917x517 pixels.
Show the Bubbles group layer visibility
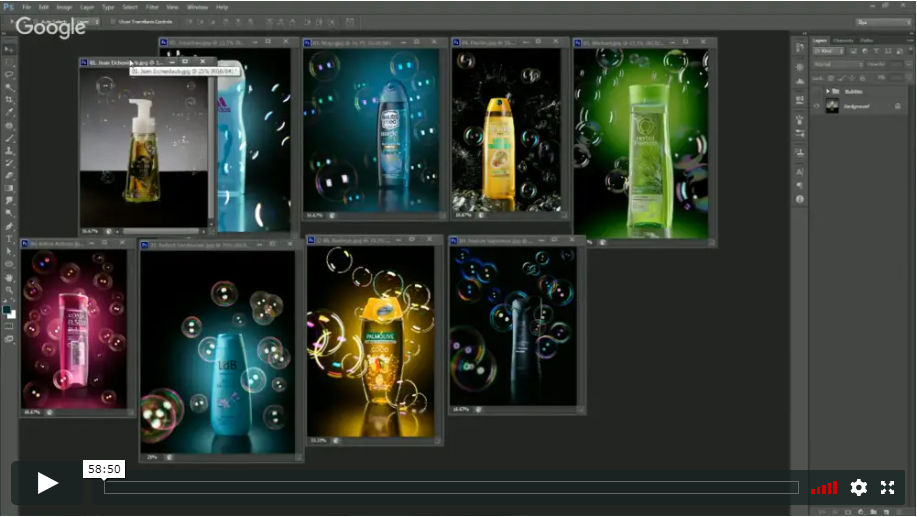click(x=816, y=91)
